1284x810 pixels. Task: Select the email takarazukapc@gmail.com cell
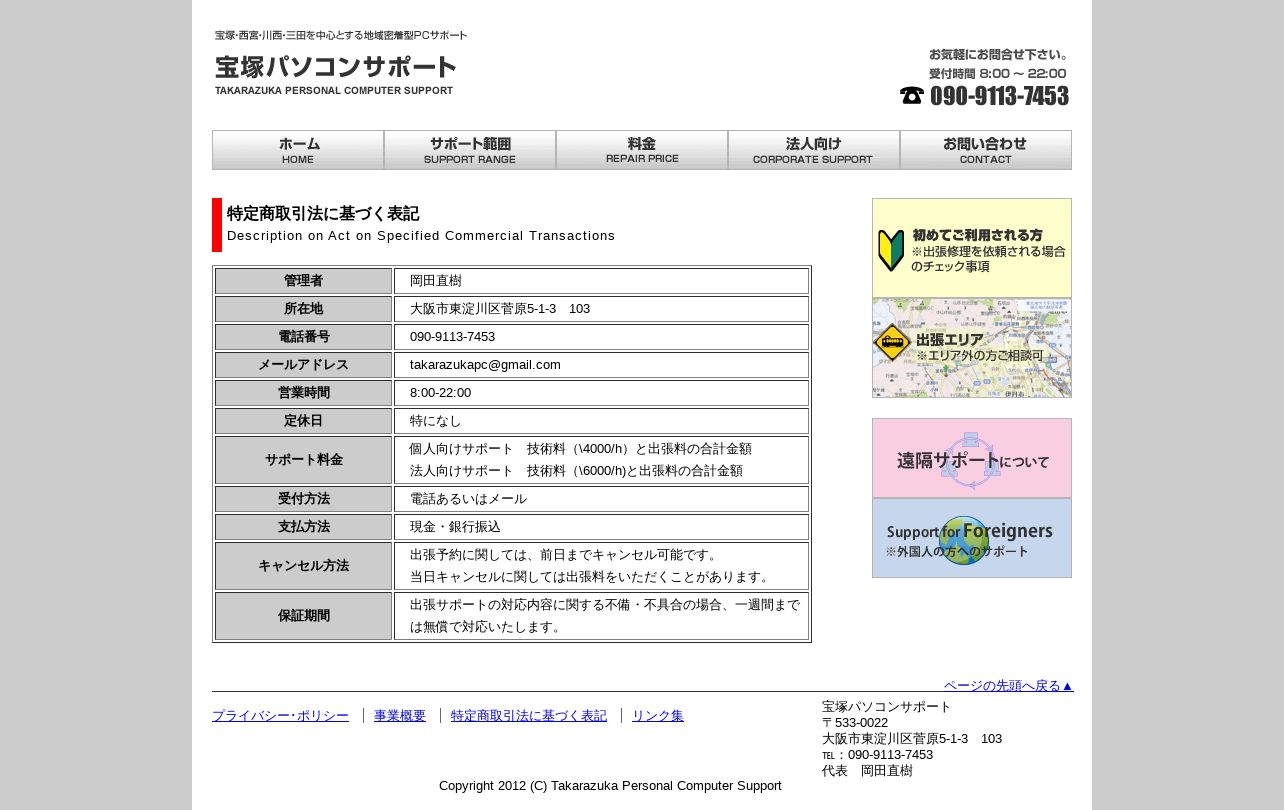[601, 365]
